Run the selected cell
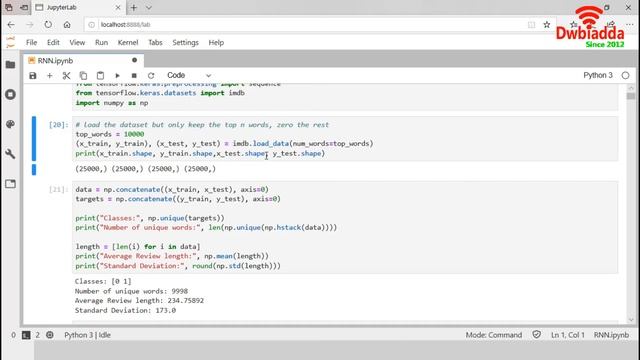This screenshot has width=640, height=360. (x=118, y=76)
